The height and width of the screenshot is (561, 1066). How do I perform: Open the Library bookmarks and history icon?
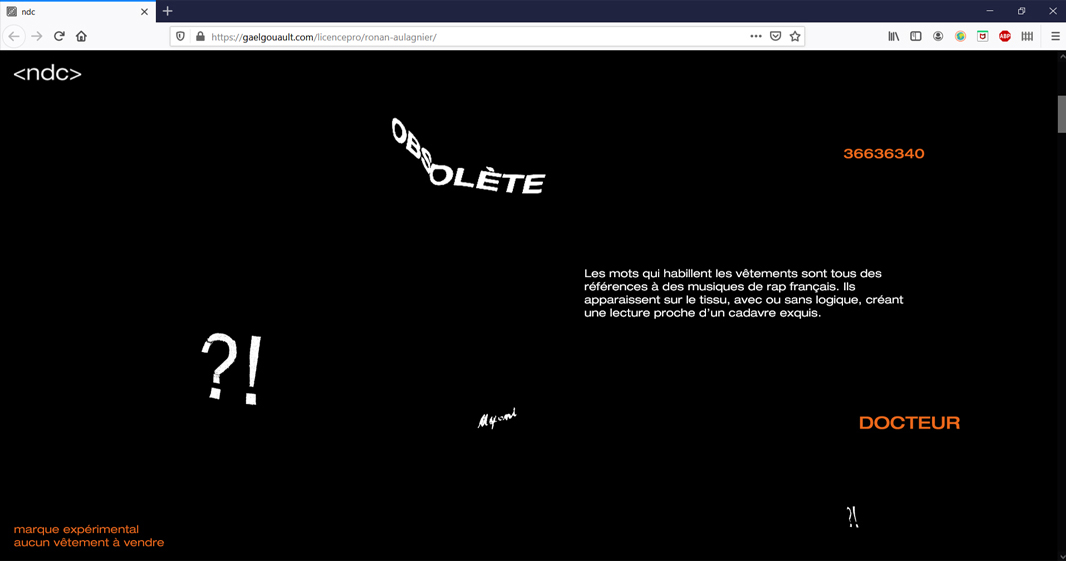click(893, 37)
